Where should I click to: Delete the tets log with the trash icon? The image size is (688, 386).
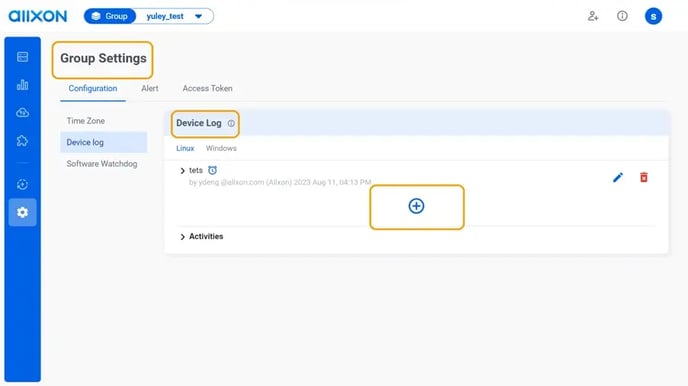[644, 177]
